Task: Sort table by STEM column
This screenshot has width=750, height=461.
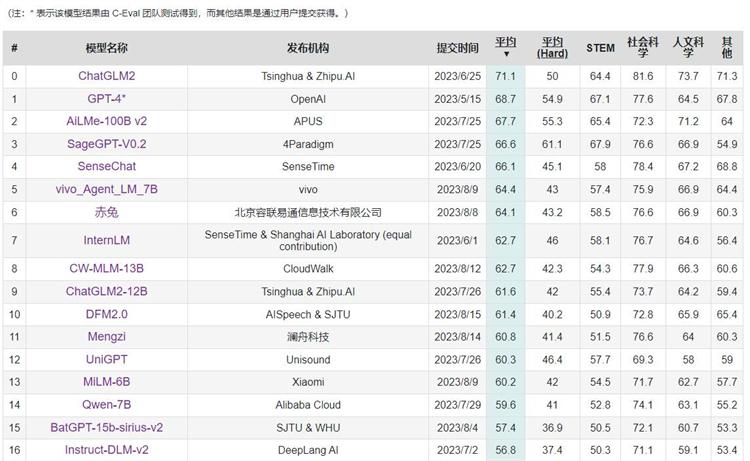Action: [x=600, y=48]
